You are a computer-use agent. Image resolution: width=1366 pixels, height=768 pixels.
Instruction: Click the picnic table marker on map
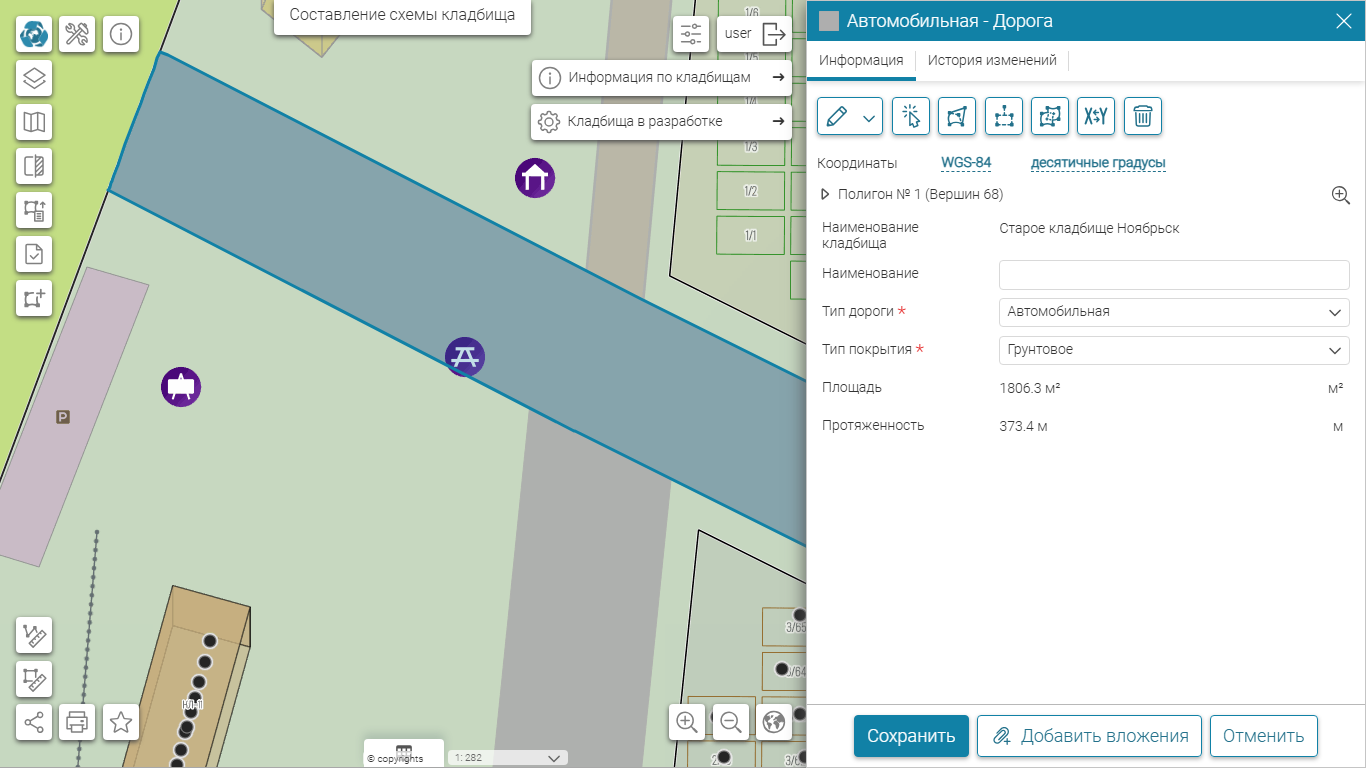coord(465,356)
